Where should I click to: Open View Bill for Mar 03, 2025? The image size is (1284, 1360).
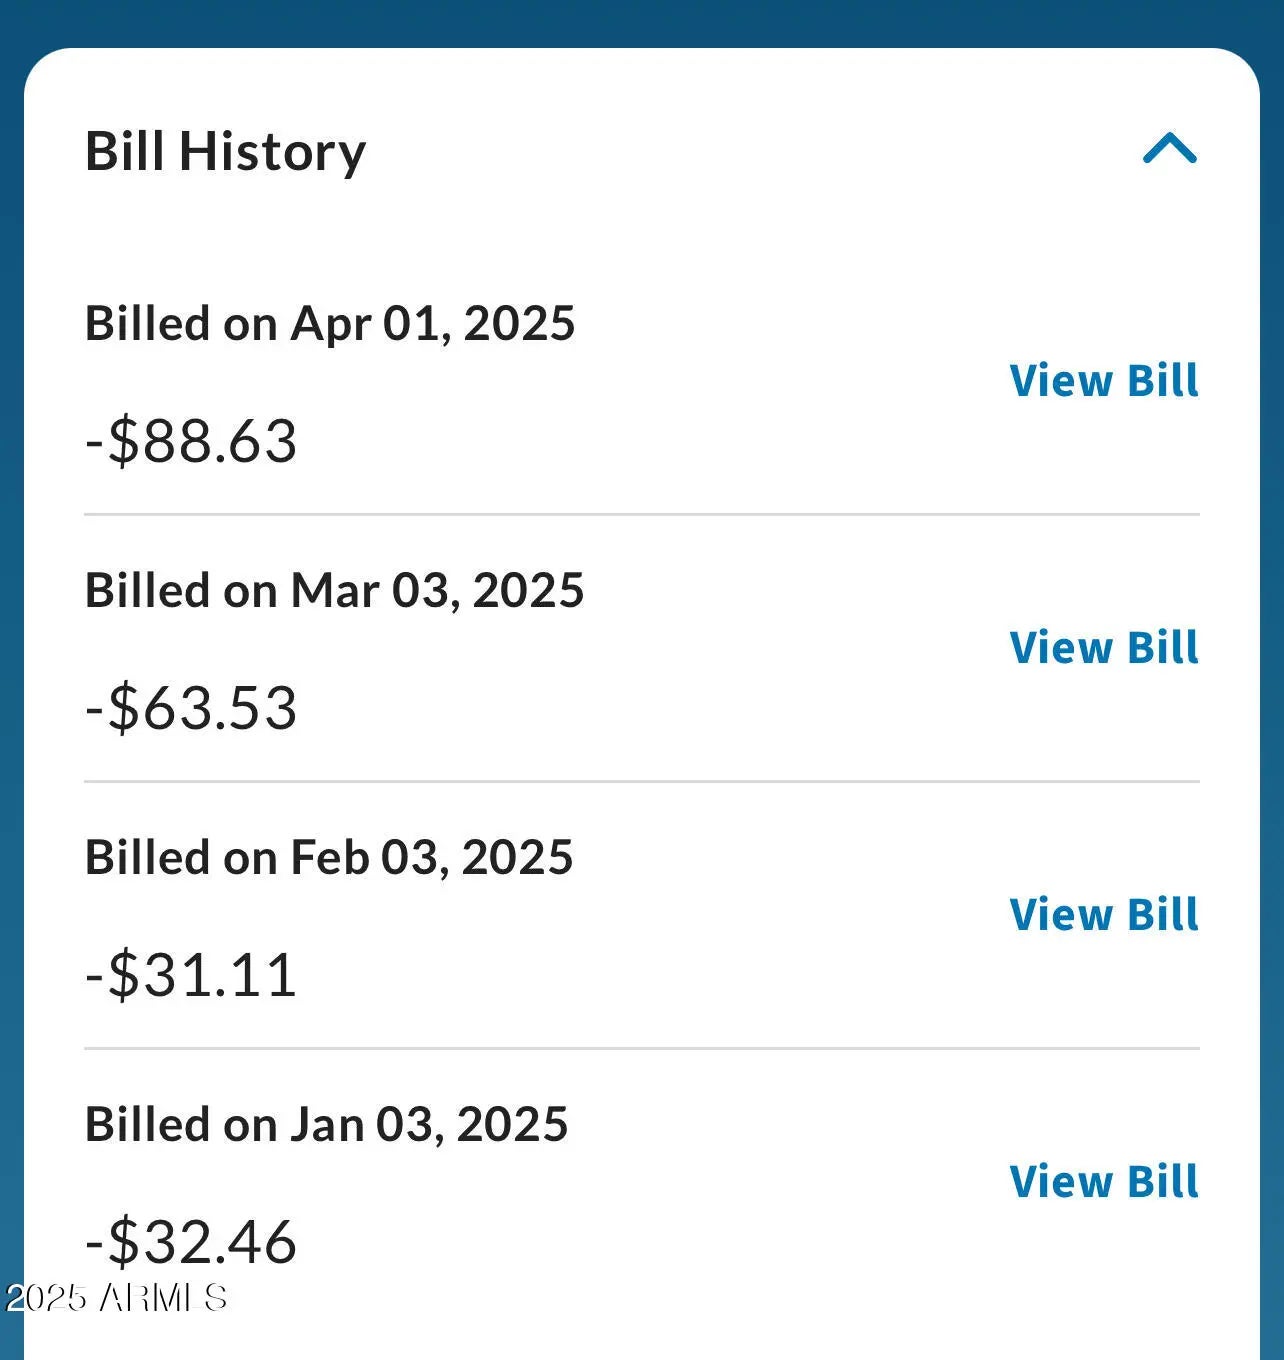click(x=1103, y=648)
